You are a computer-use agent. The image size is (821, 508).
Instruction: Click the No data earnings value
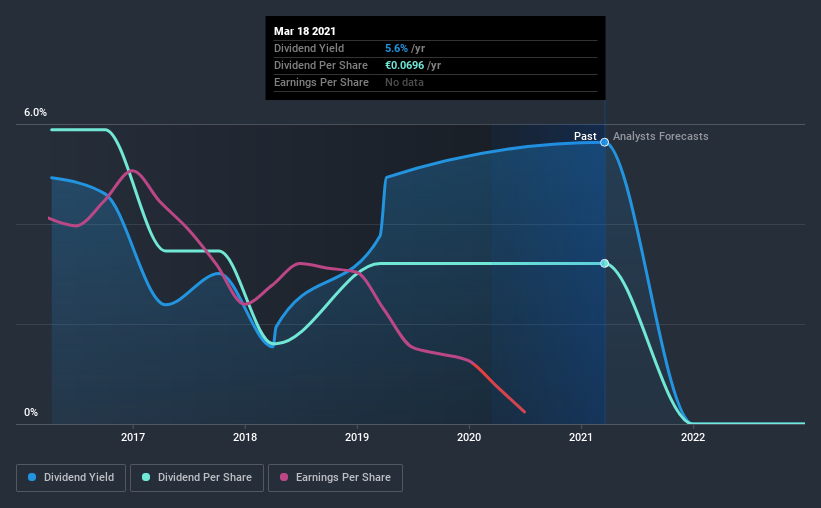point(404,82)
